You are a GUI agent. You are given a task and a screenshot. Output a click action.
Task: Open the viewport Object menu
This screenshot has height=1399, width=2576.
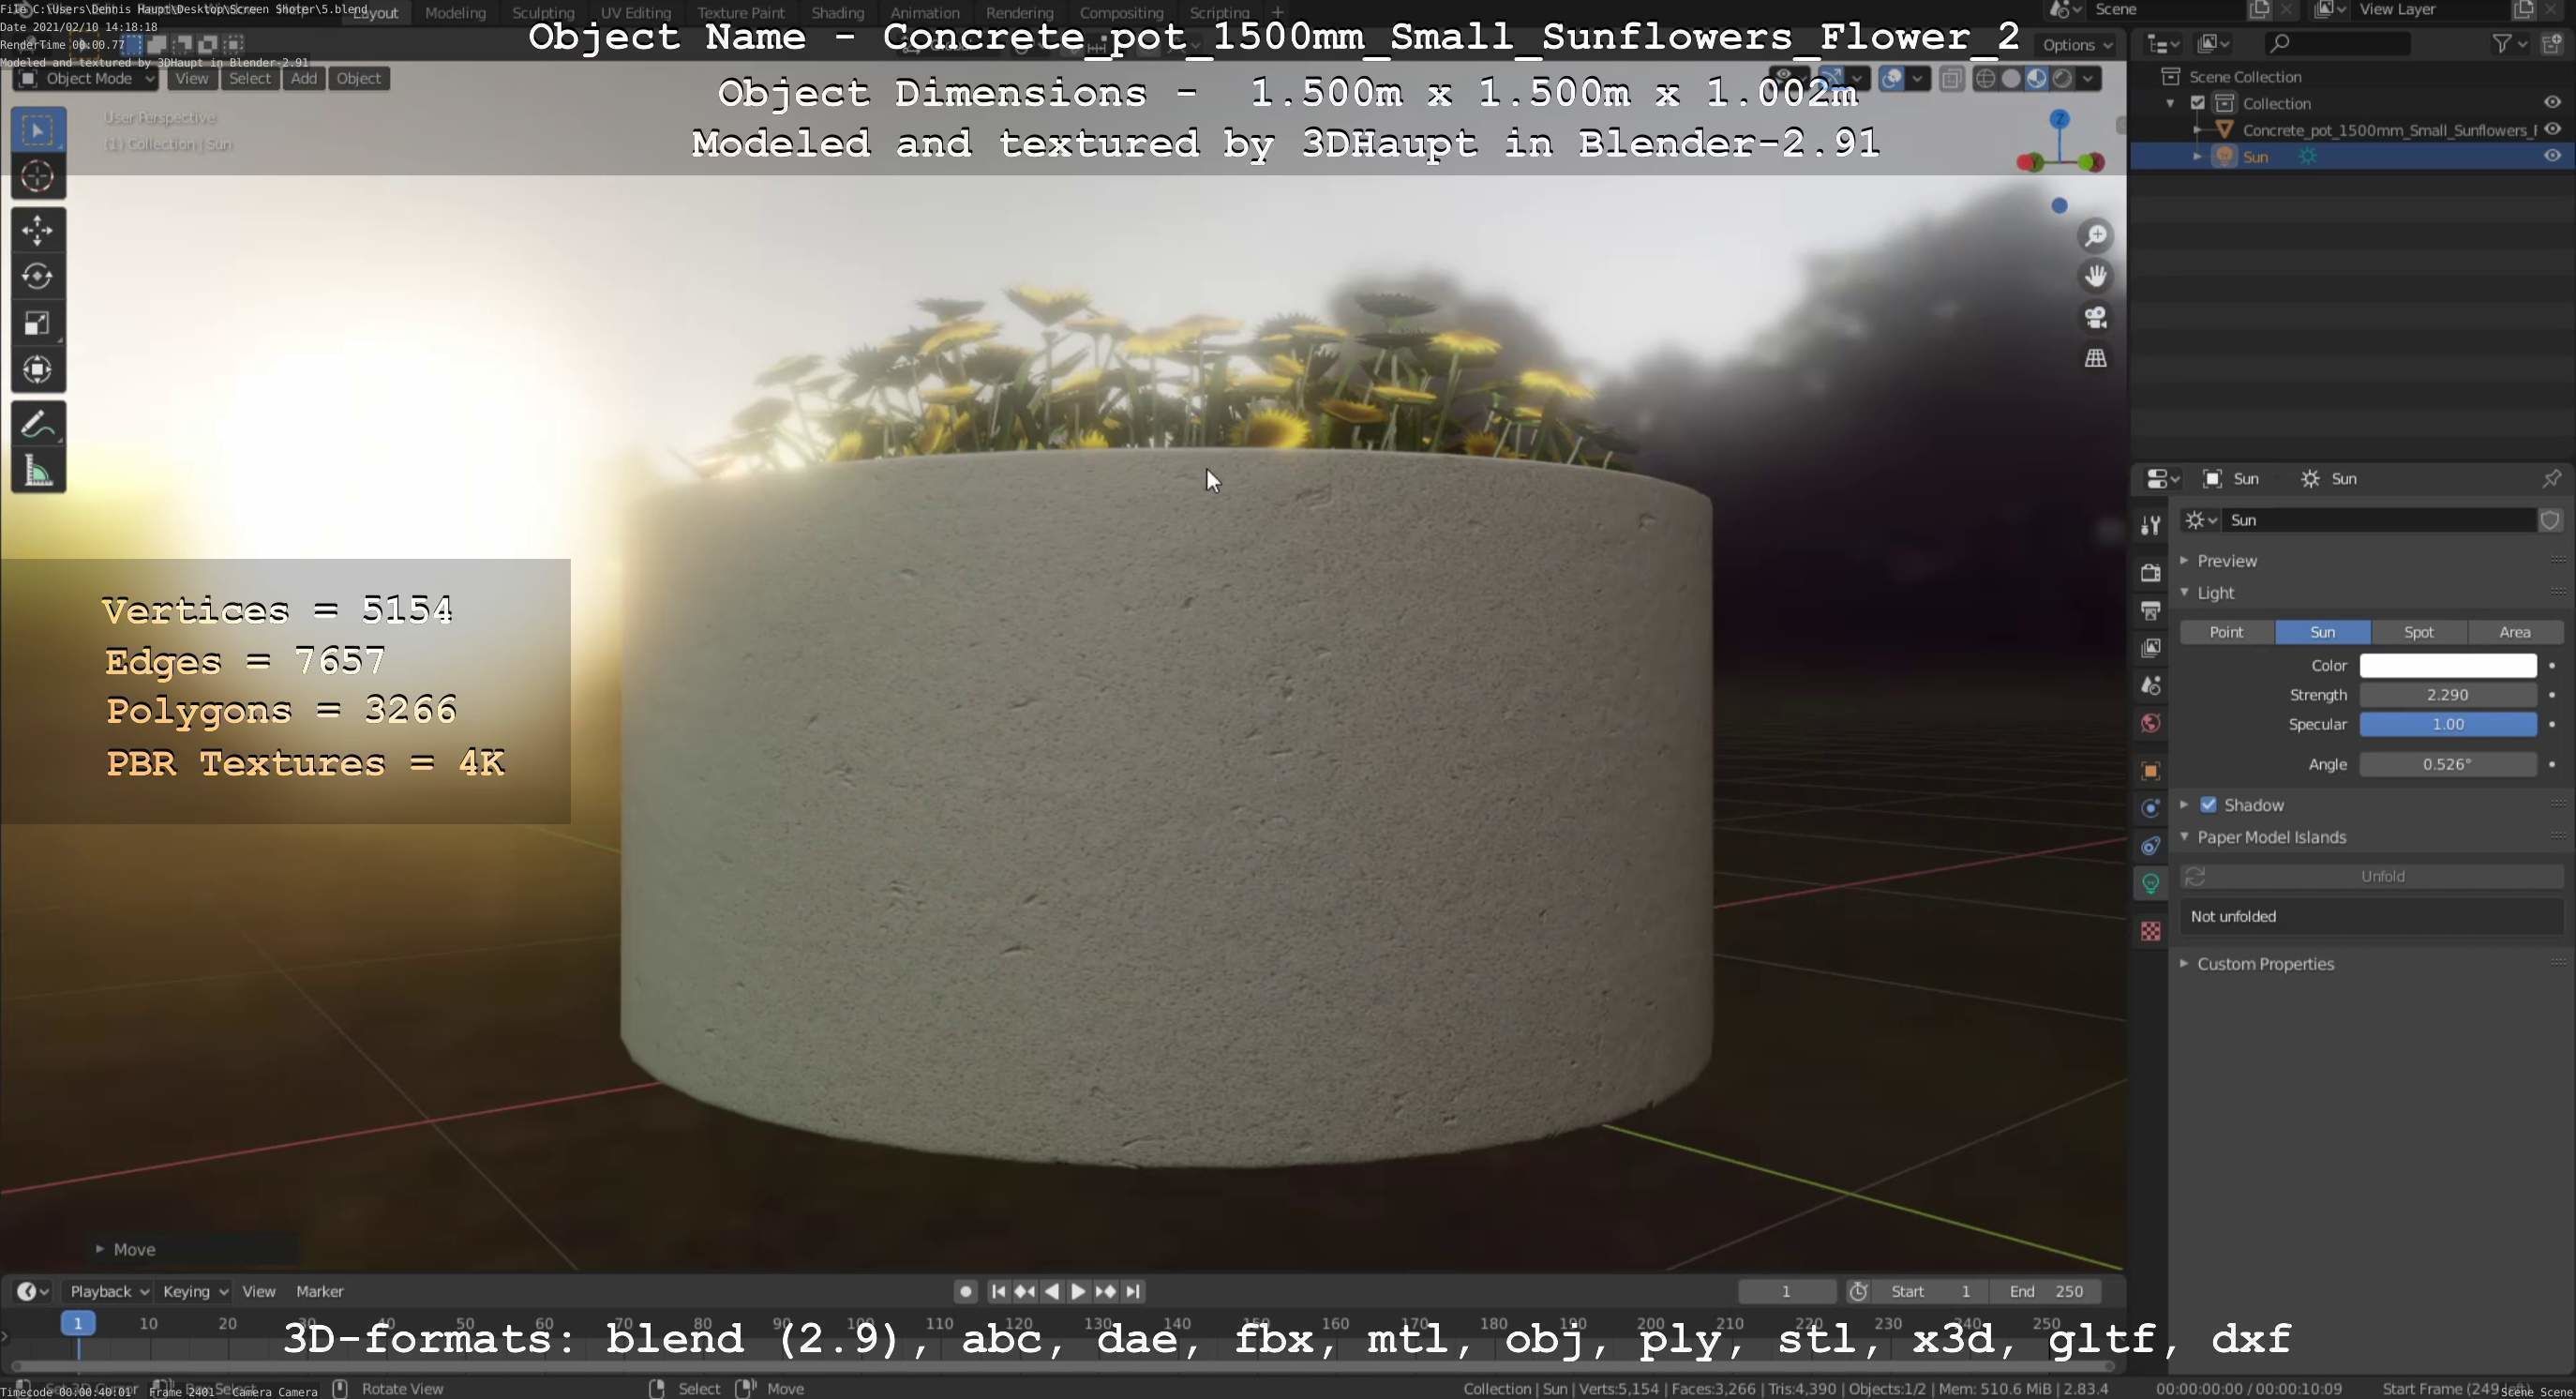(x=359, y=79)
